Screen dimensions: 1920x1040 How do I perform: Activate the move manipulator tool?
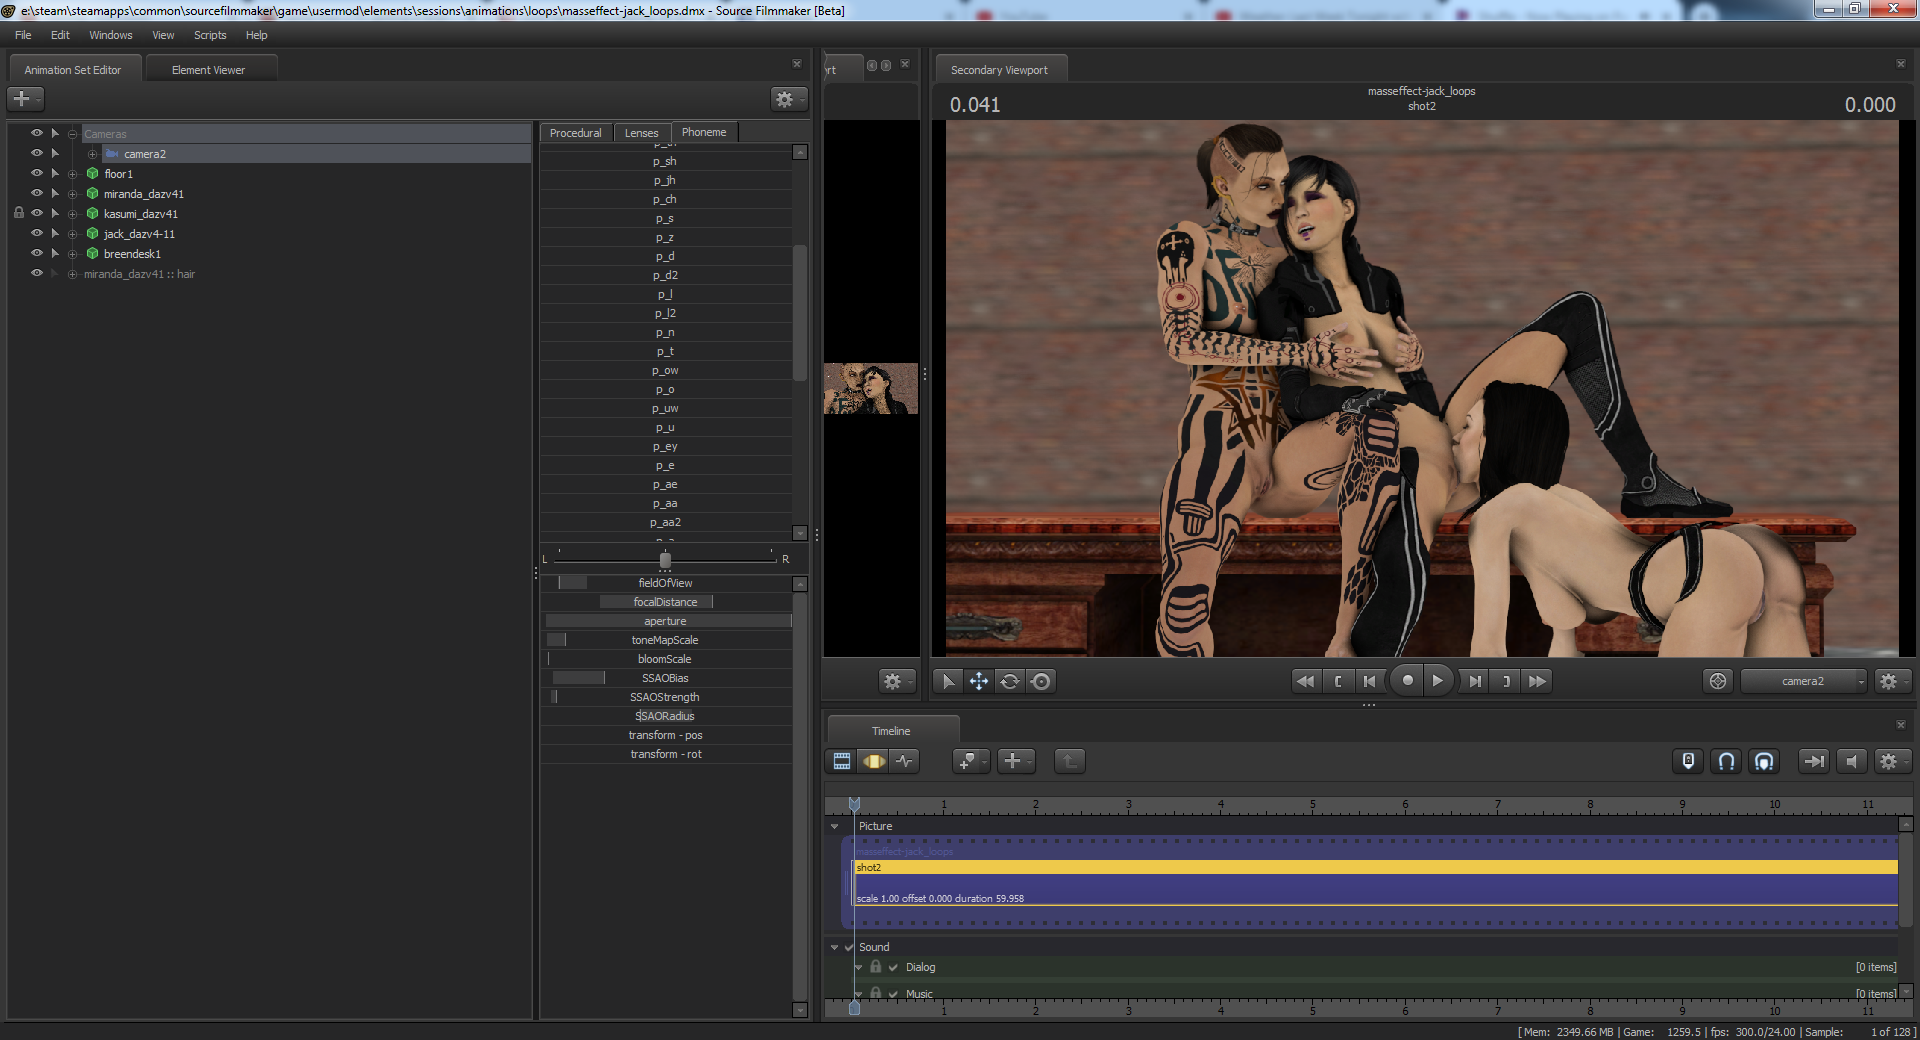978,681
